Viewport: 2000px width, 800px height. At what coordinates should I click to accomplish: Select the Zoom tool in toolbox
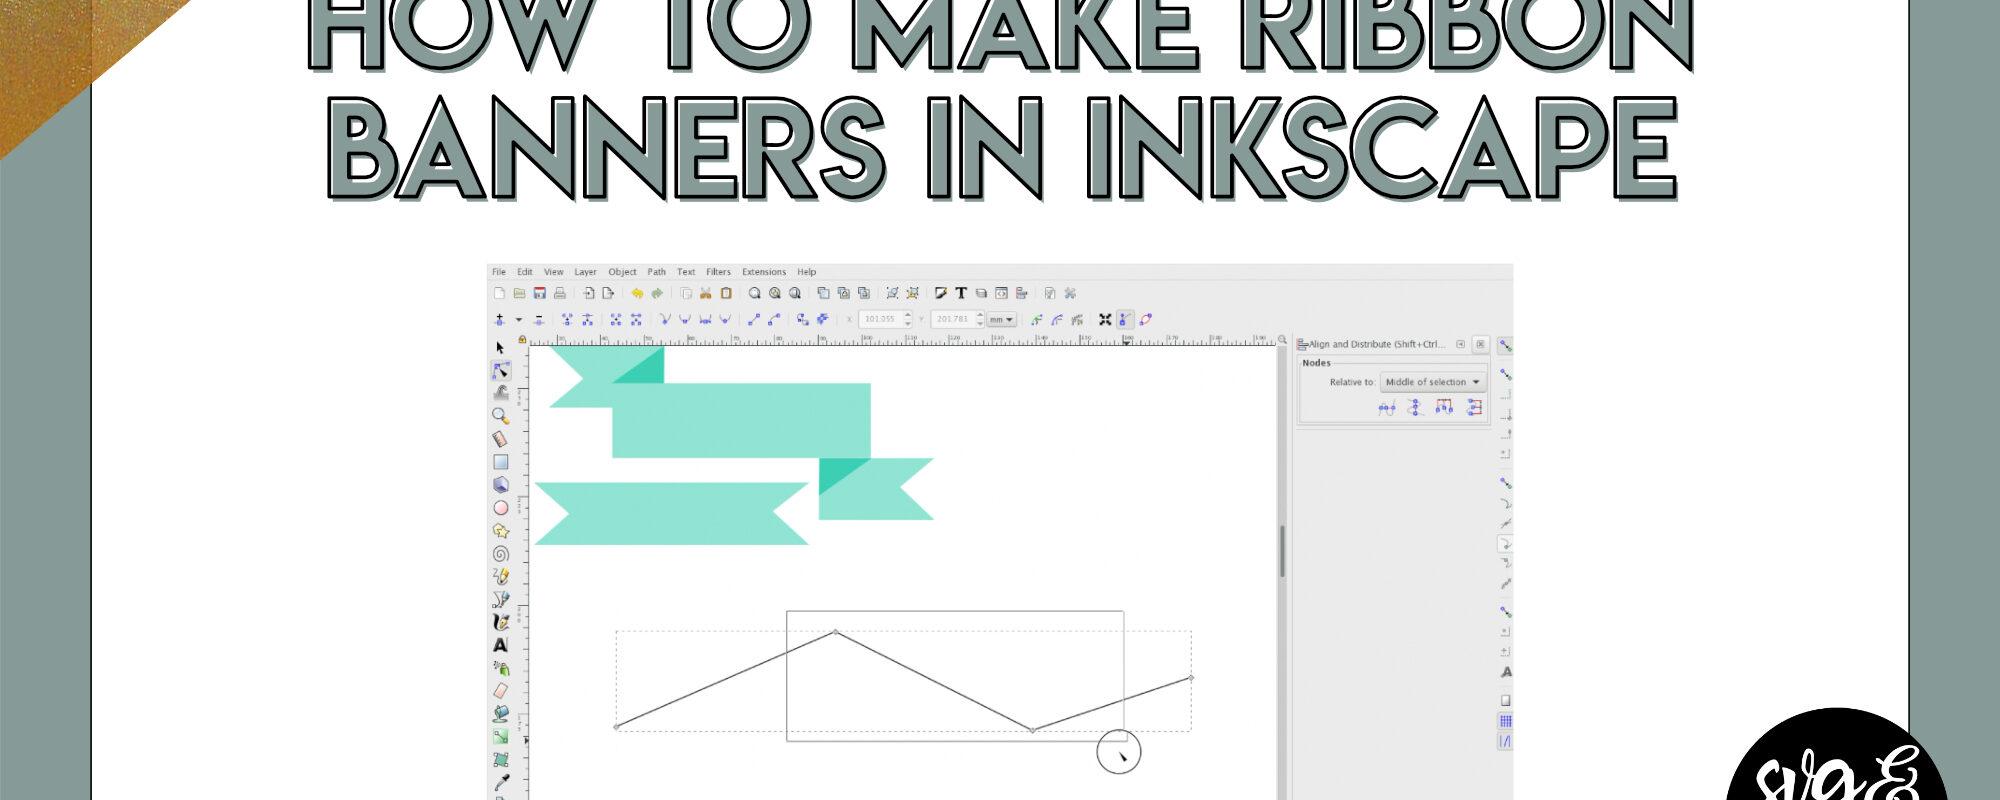pos(500,416)
